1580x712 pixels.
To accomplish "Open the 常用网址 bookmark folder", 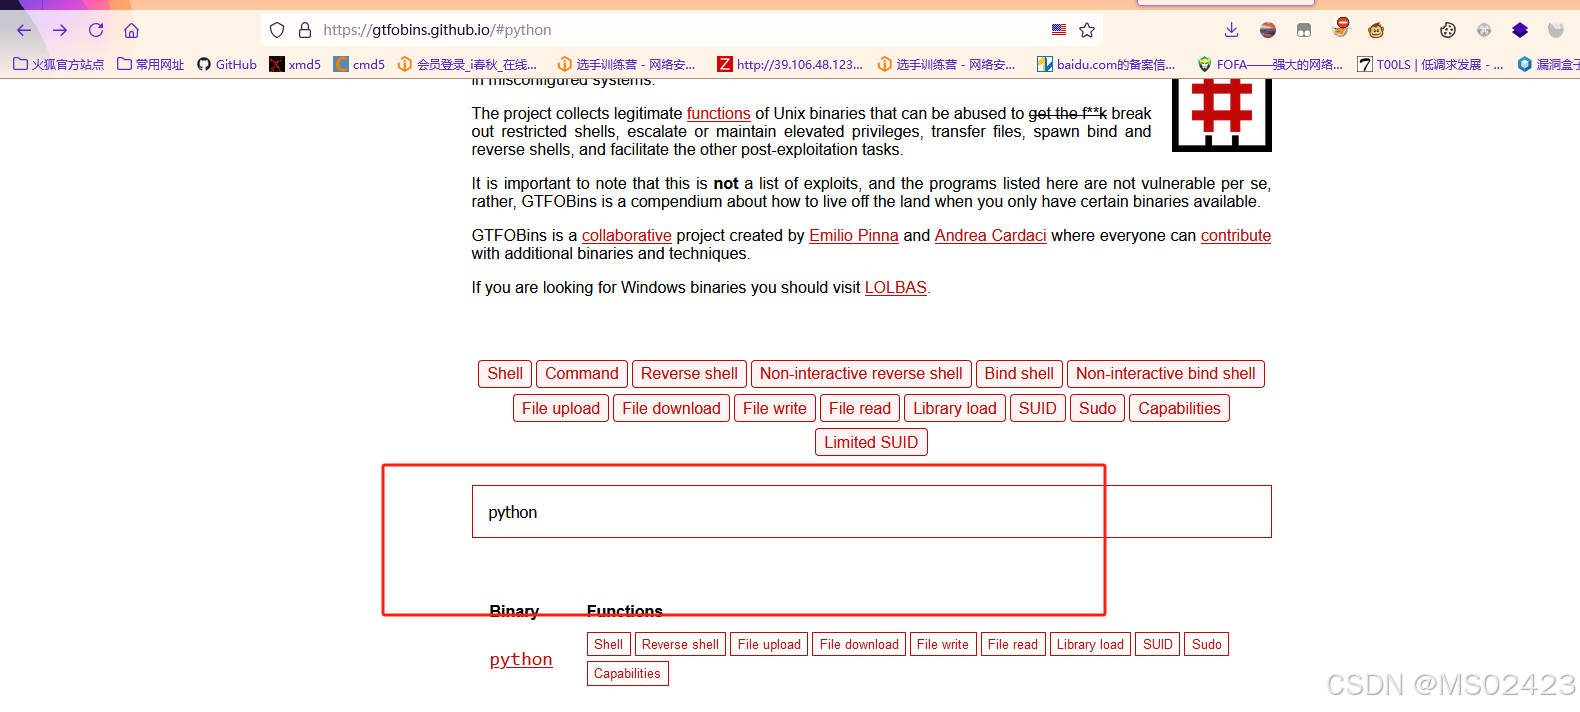I will (x=151, y=64).
